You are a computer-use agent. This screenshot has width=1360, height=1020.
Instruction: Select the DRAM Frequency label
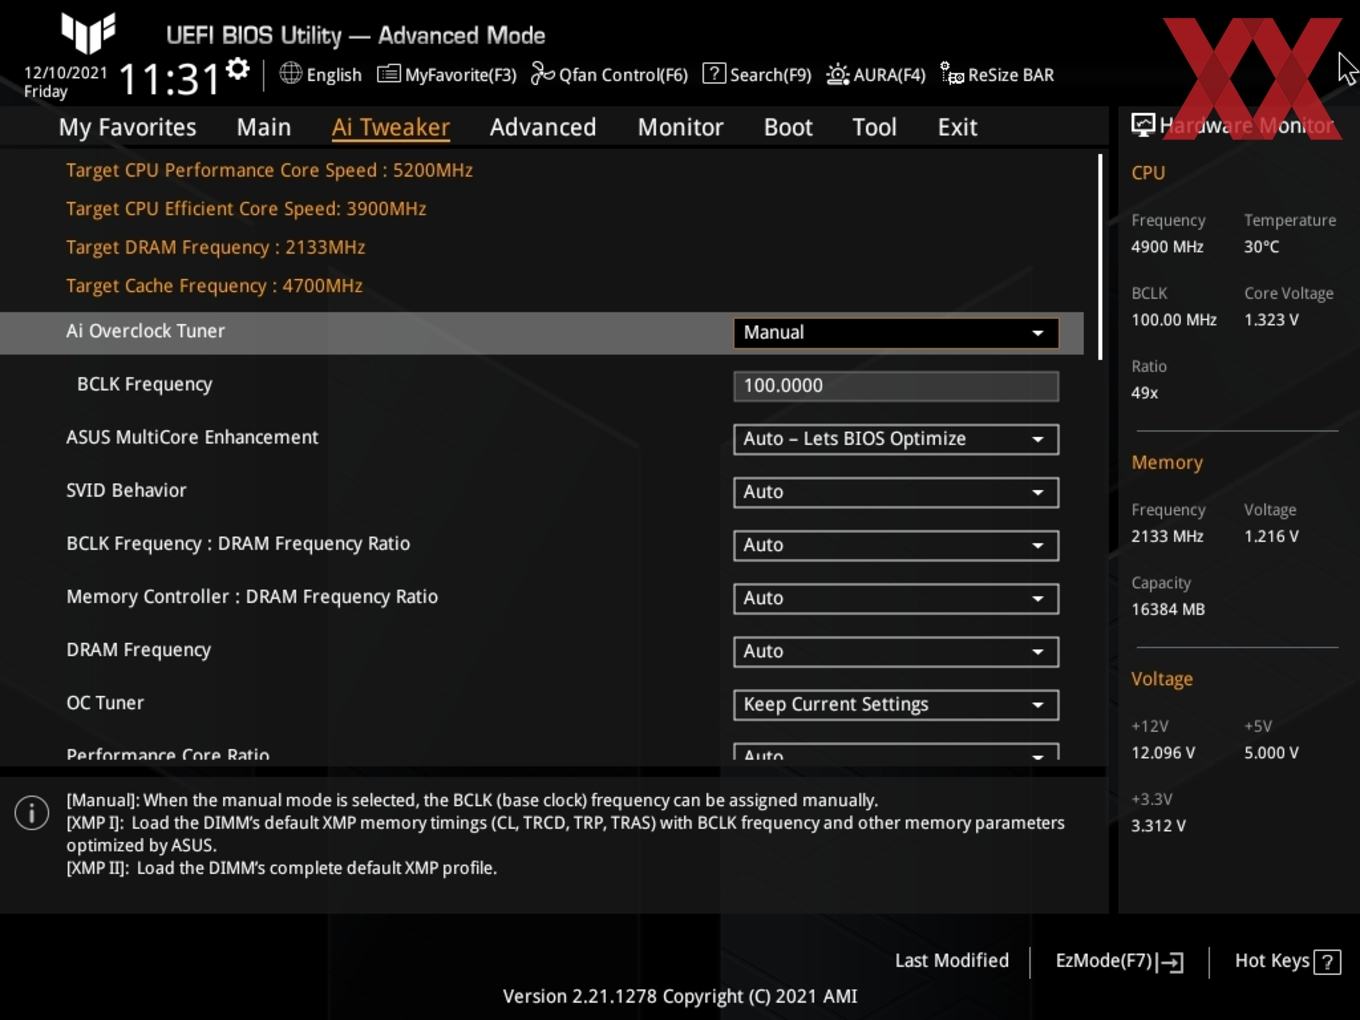[x=138, y=650]
